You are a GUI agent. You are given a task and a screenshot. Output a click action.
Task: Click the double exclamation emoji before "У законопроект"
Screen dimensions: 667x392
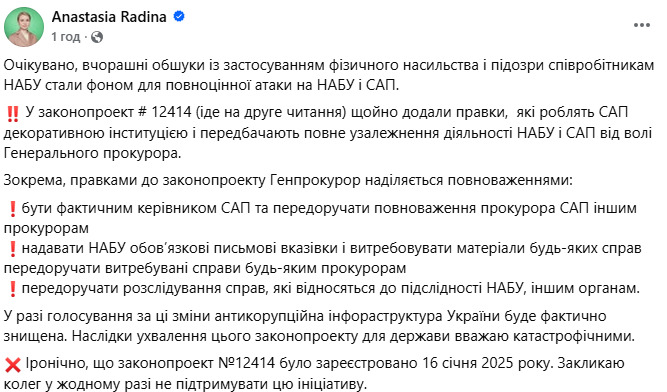[x=13, y=114]
